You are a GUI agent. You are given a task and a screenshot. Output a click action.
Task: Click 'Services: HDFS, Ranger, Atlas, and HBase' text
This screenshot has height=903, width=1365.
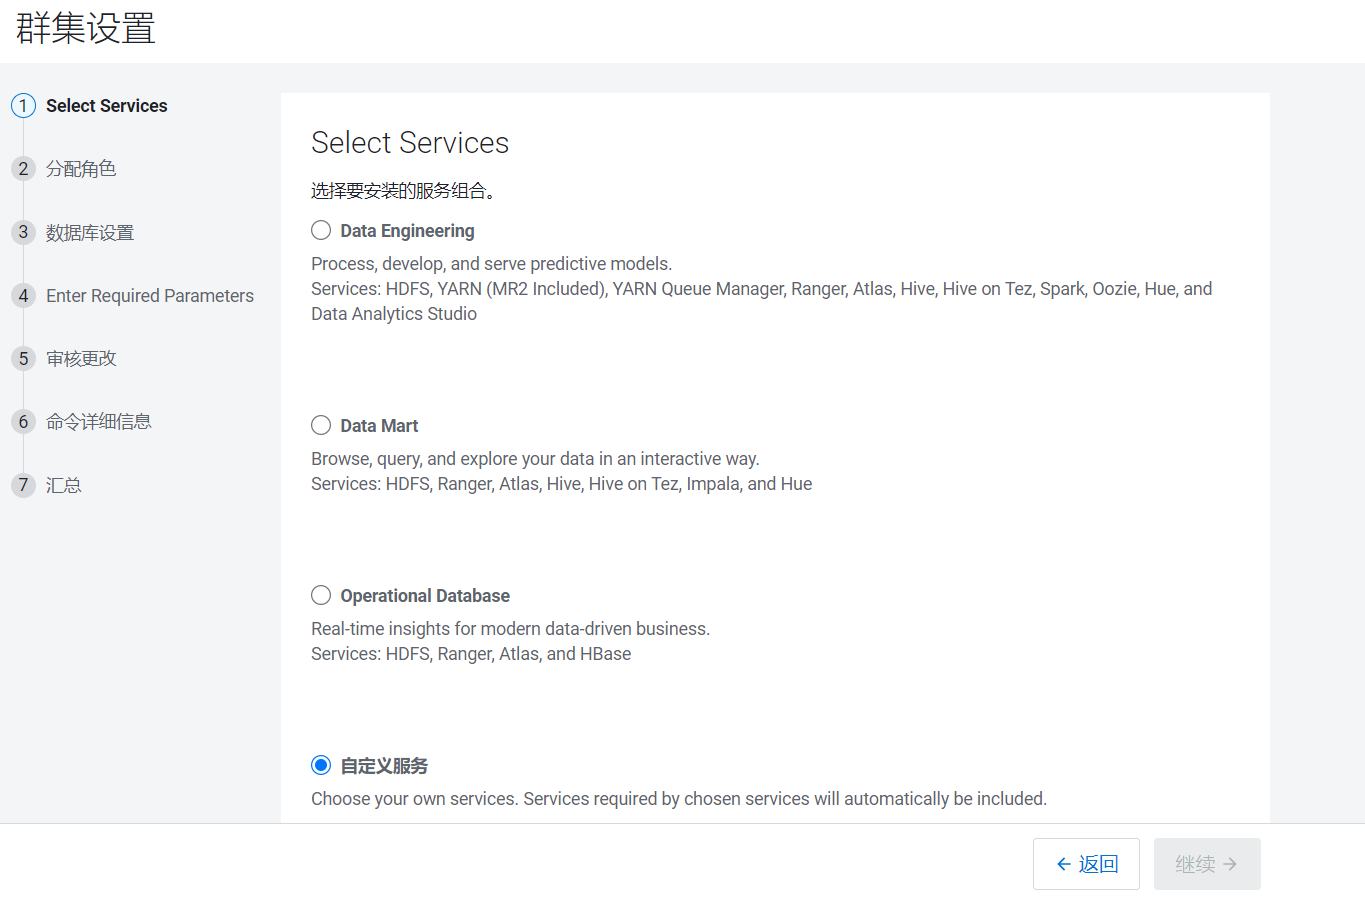click(471, 654)
